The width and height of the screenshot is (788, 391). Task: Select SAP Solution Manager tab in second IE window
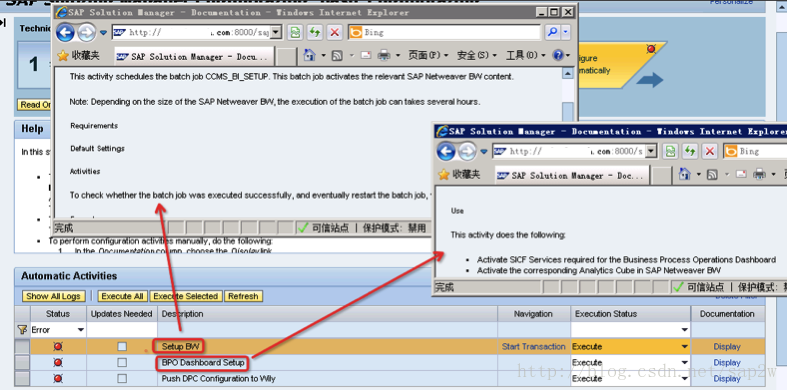pos(572,175)
